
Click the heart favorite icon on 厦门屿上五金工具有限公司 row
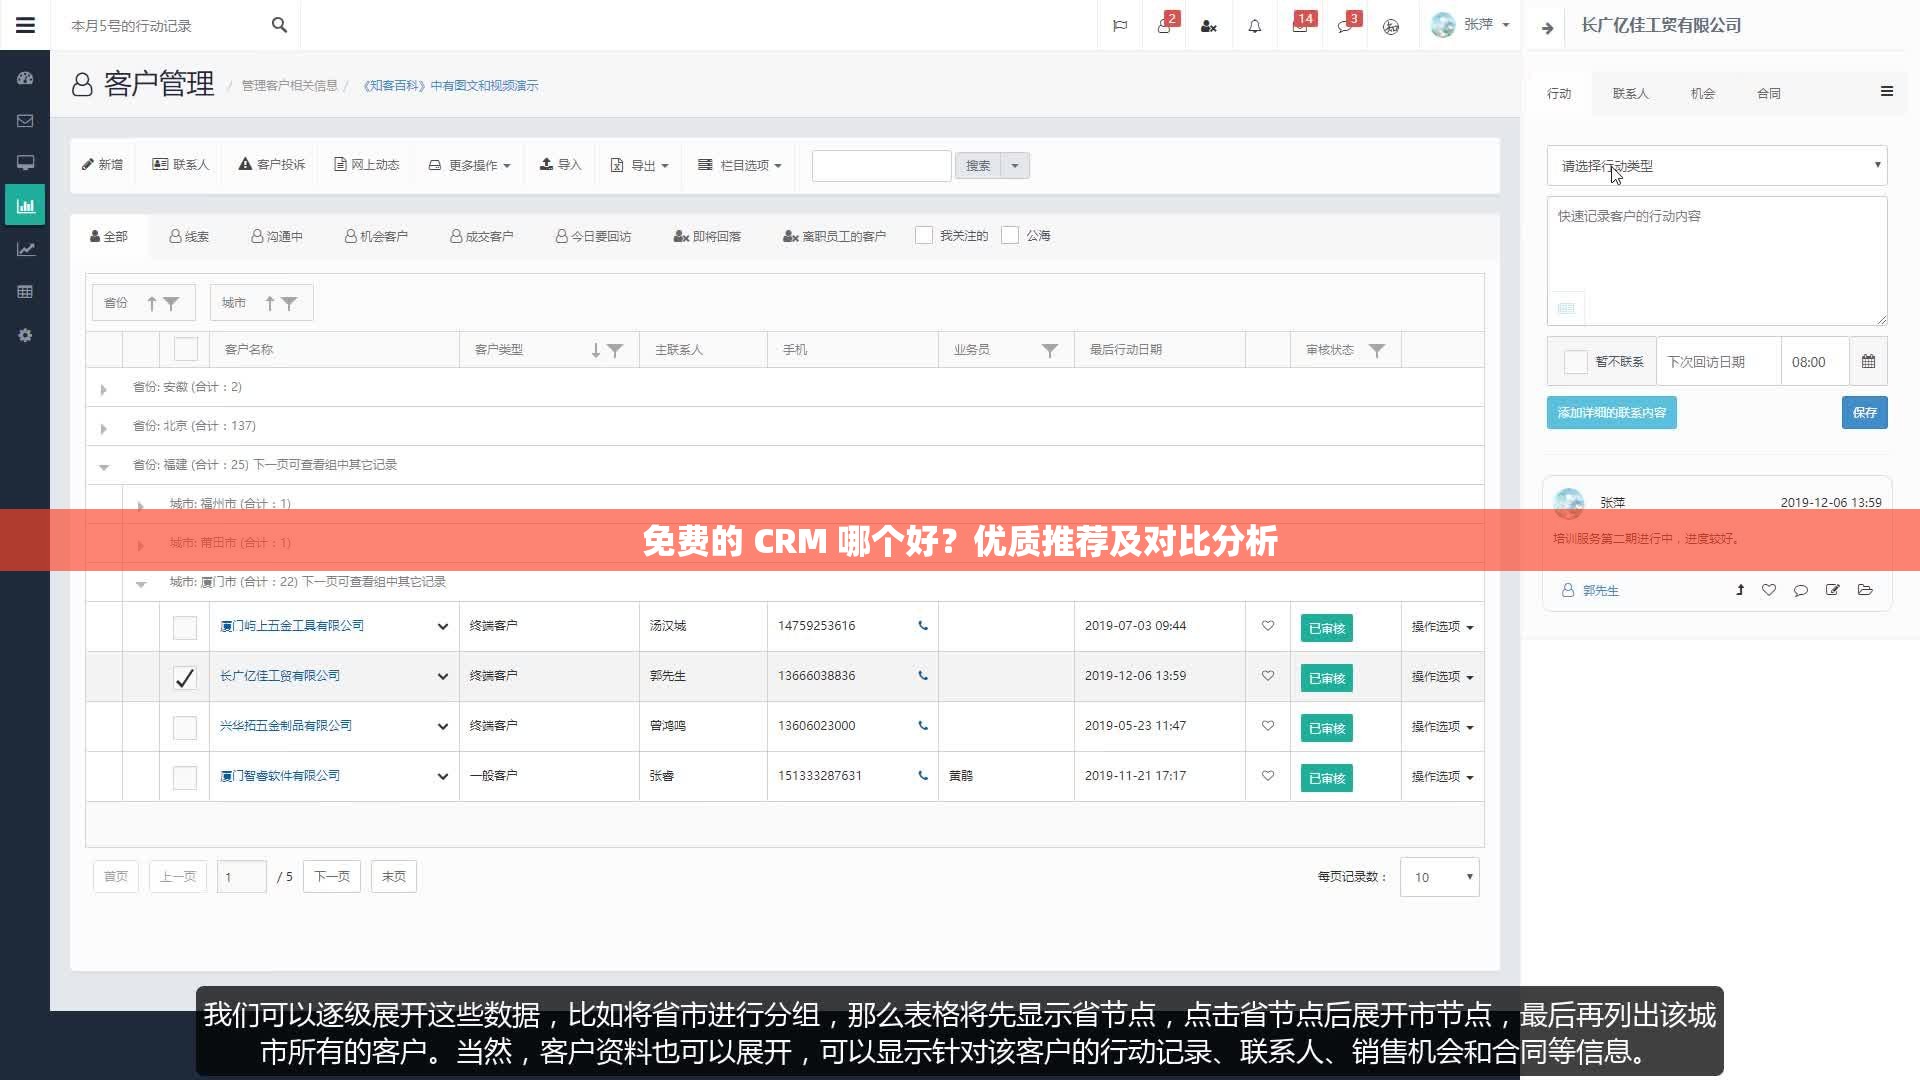[1267, 626]
